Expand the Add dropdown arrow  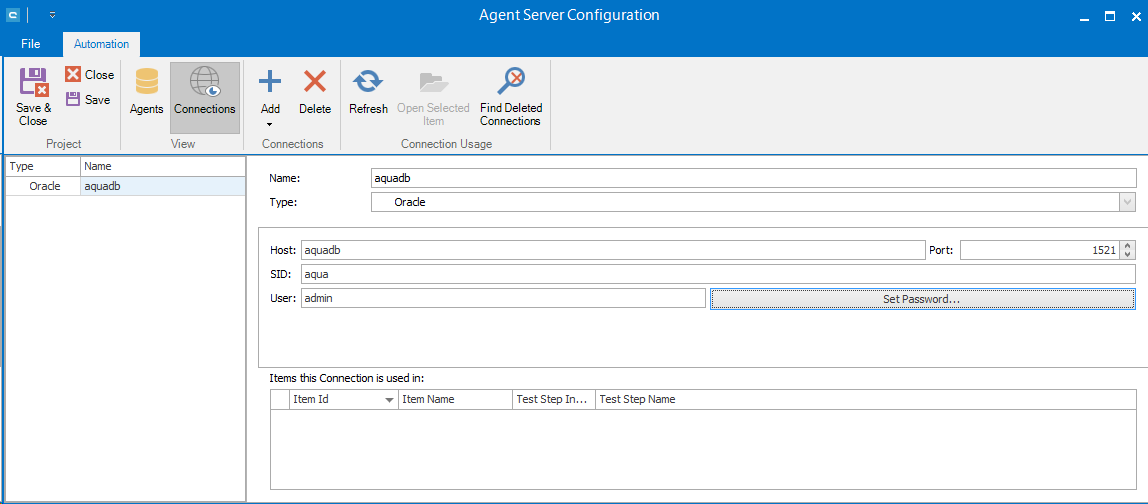coord(270,124)
